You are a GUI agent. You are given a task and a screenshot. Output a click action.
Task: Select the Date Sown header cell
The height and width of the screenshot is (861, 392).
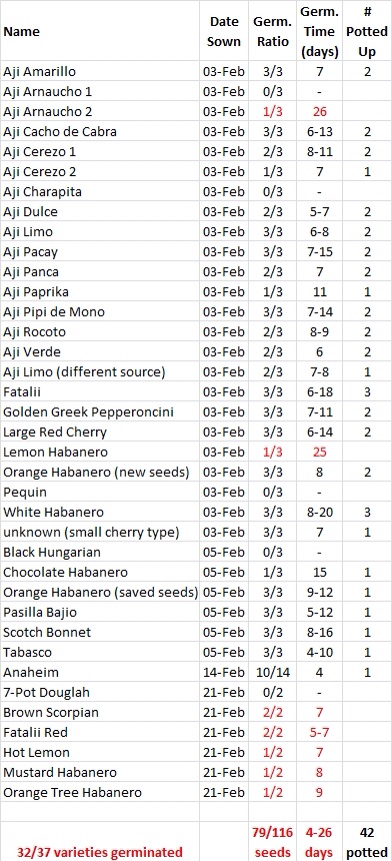click(x=224, y=31)
